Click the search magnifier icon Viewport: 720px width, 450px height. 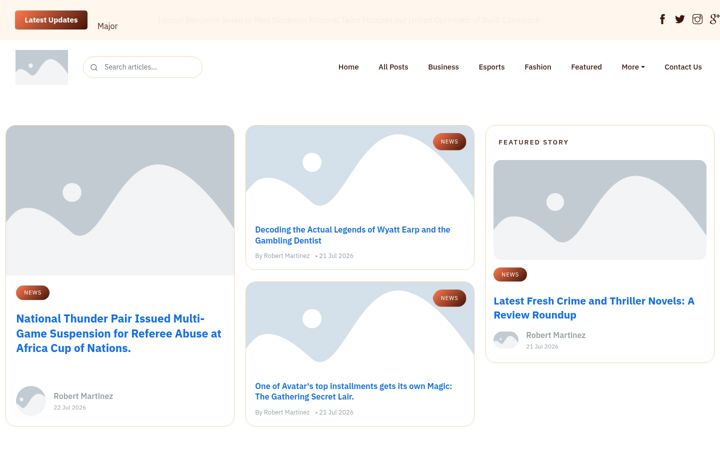click(x=94, y=68)
